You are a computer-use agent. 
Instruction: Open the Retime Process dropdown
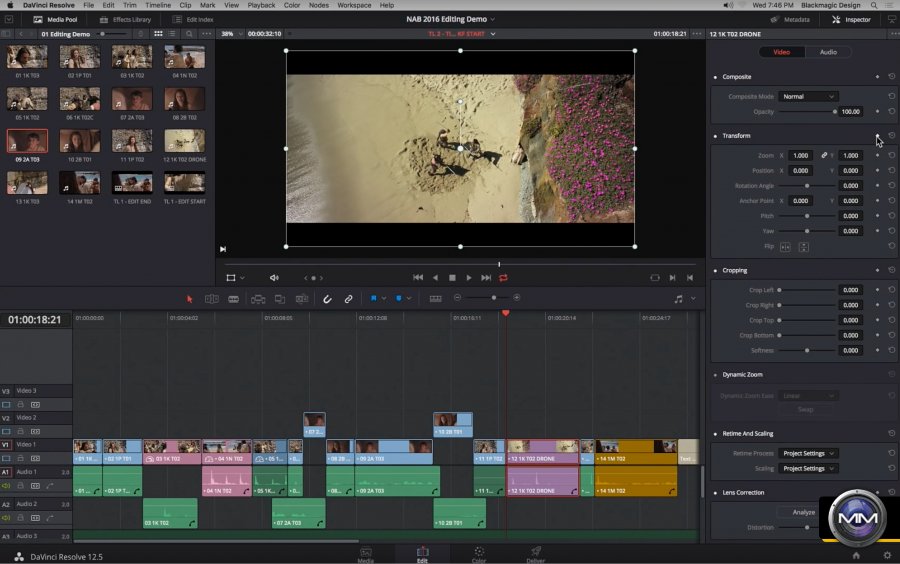click(x=808, y=453)
